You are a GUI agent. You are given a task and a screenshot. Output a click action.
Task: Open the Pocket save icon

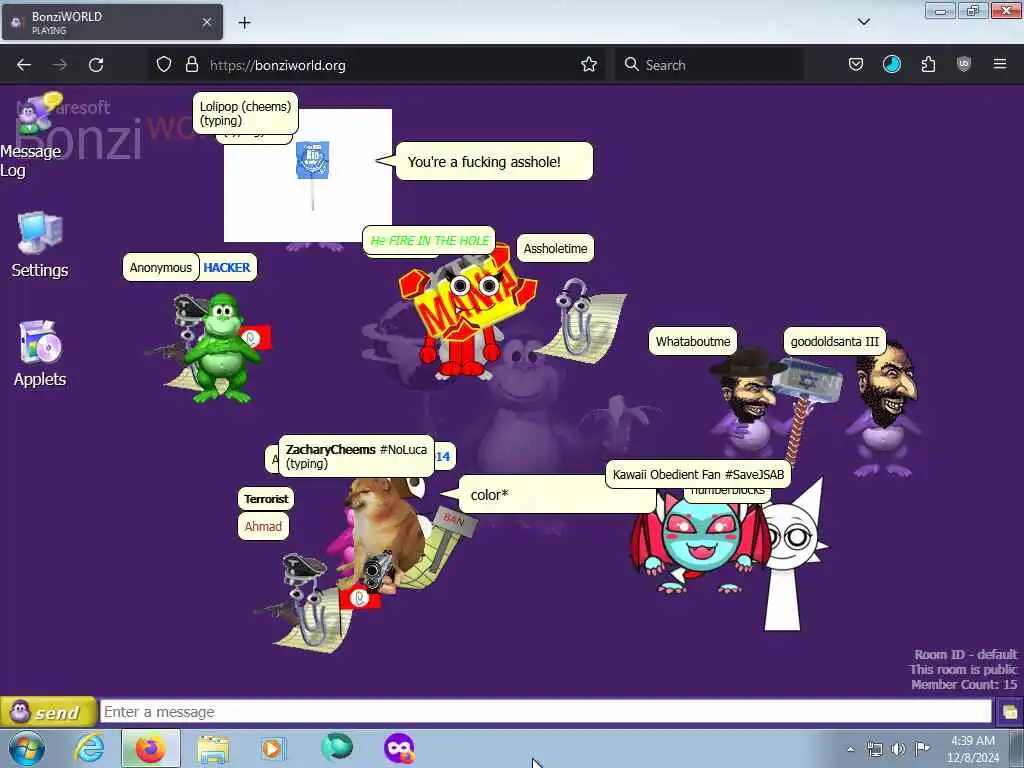[x=856, y=65]
